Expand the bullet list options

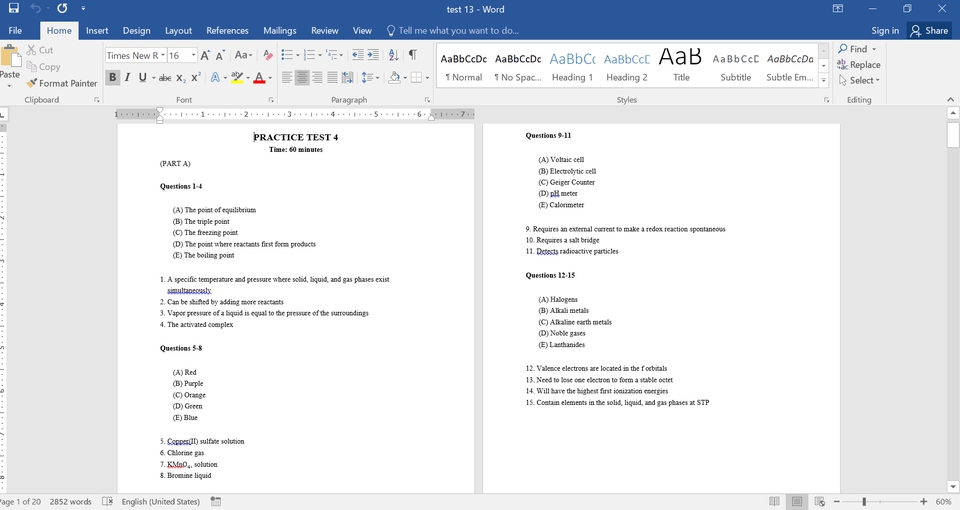click(x=298, y=56)
